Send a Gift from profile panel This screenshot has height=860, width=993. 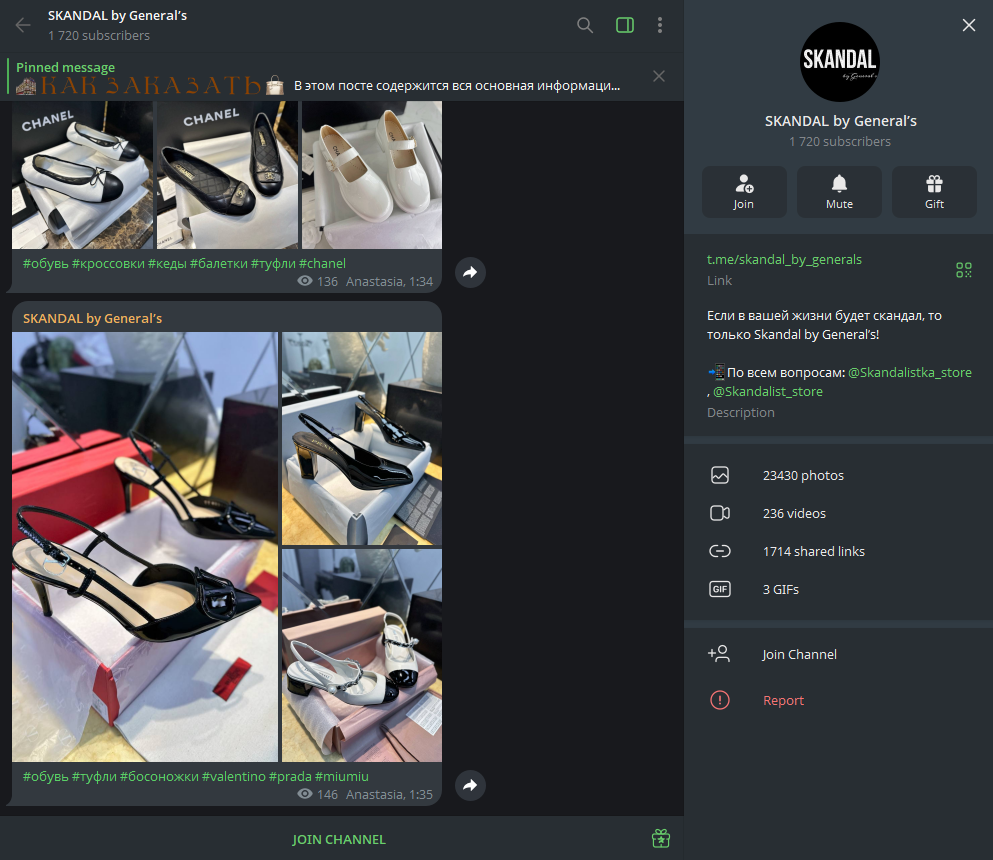(x=934, y=191)
